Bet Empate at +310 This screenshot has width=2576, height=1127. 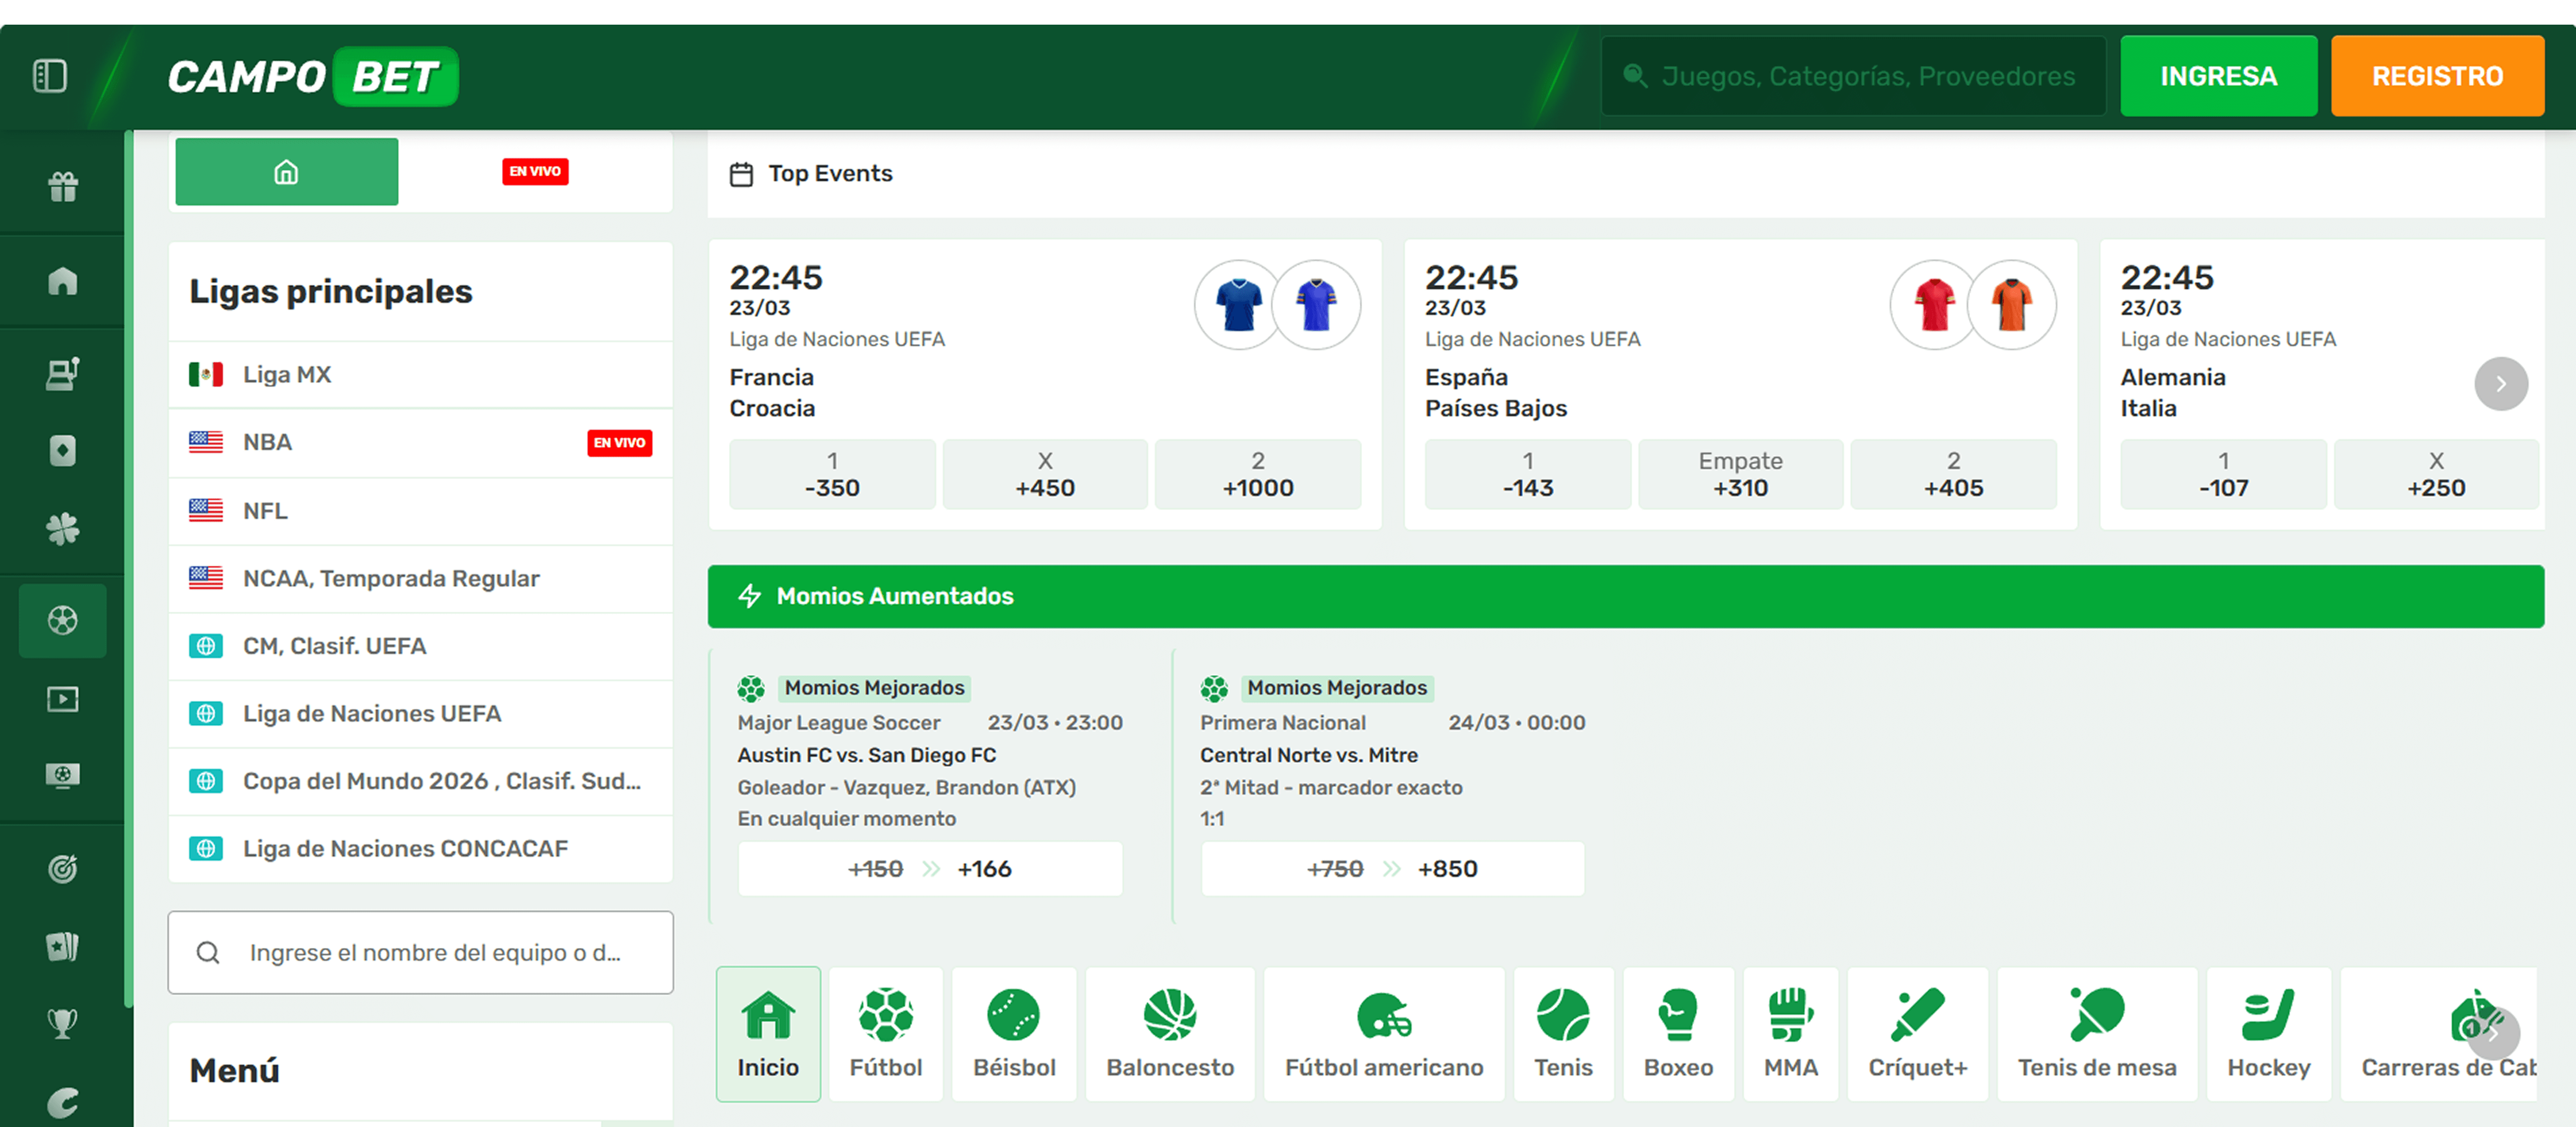(1740, 474)
